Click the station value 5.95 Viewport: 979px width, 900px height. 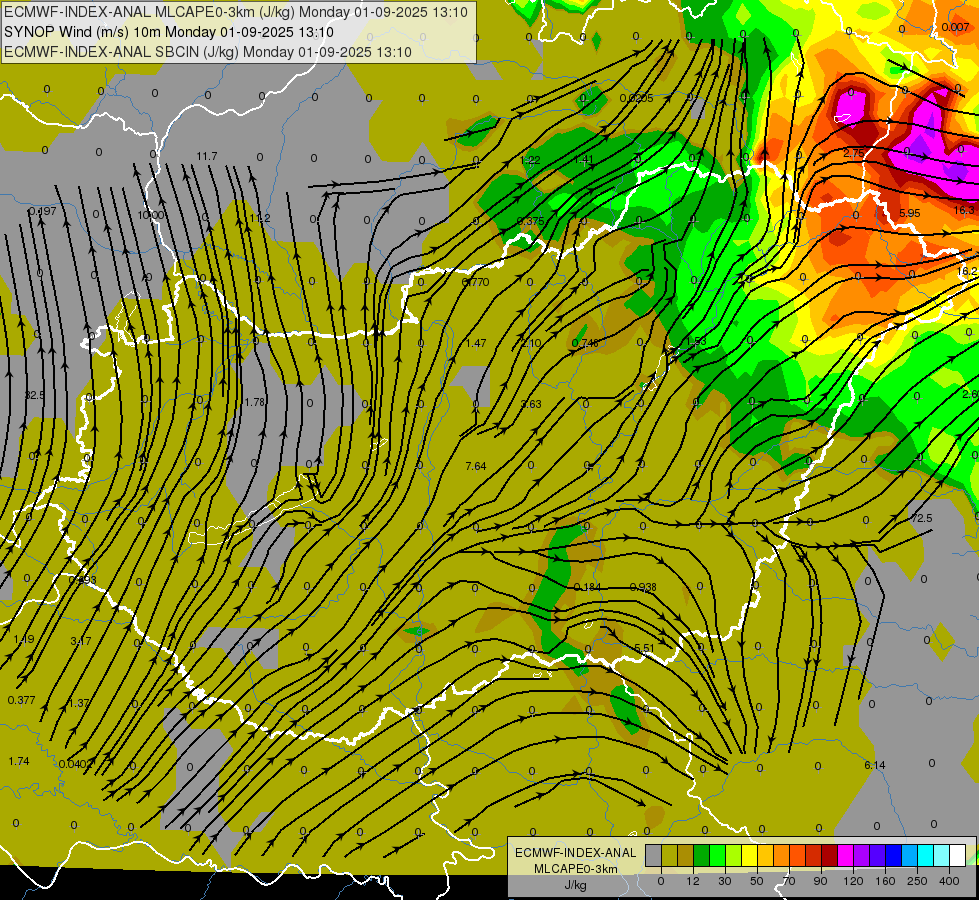pos(910,213)
